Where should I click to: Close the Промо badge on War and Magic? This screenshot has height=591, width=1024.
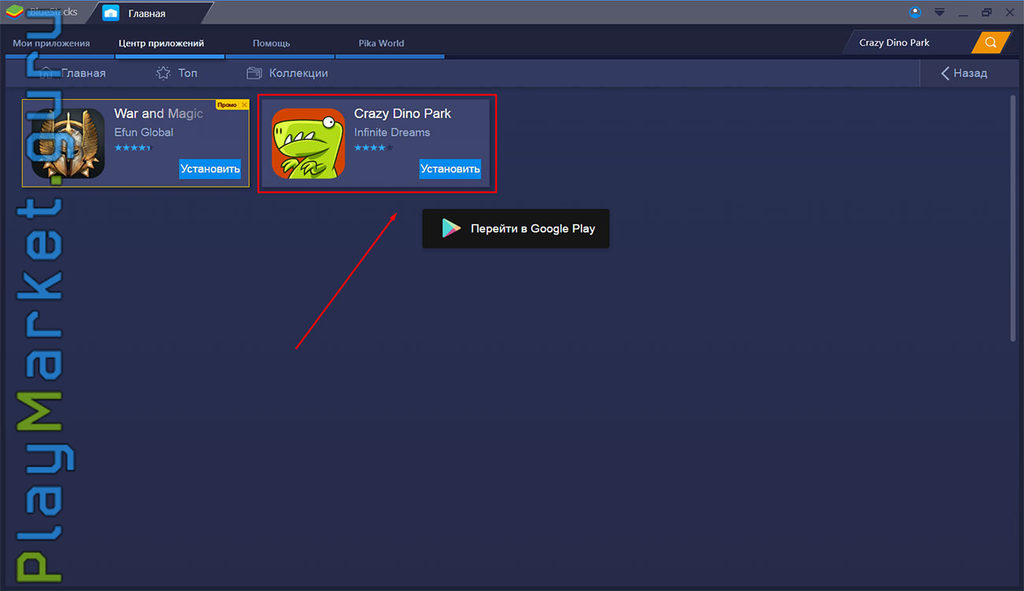[244, 104]
